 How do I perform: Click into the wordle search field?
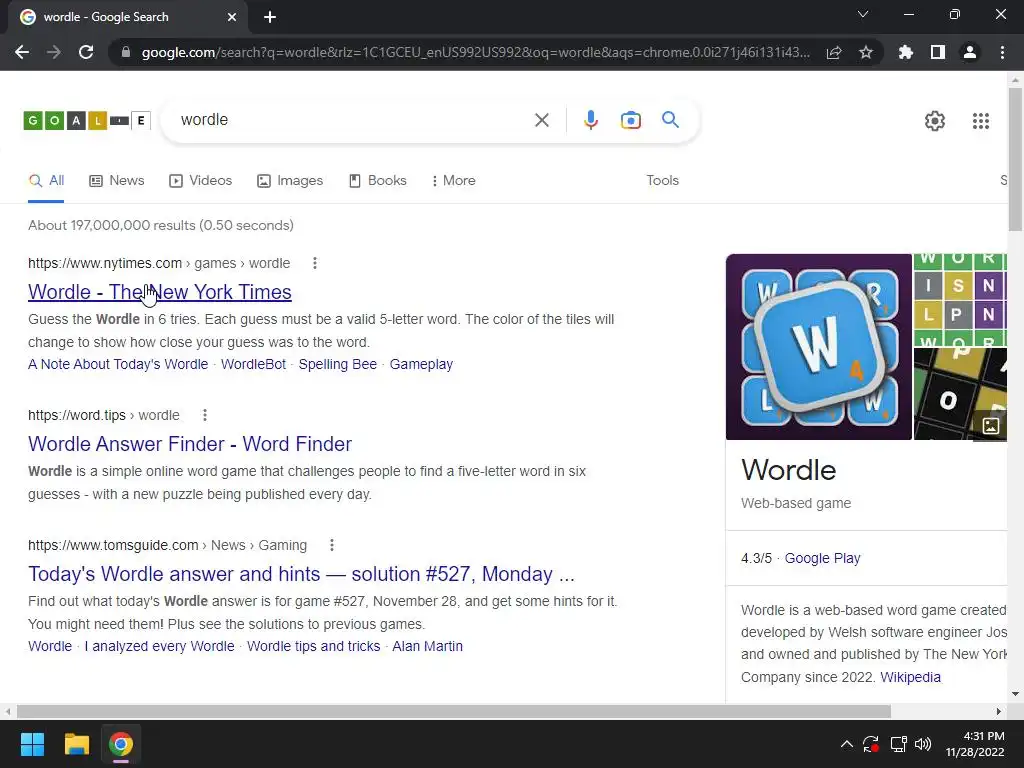coord(353,120)
